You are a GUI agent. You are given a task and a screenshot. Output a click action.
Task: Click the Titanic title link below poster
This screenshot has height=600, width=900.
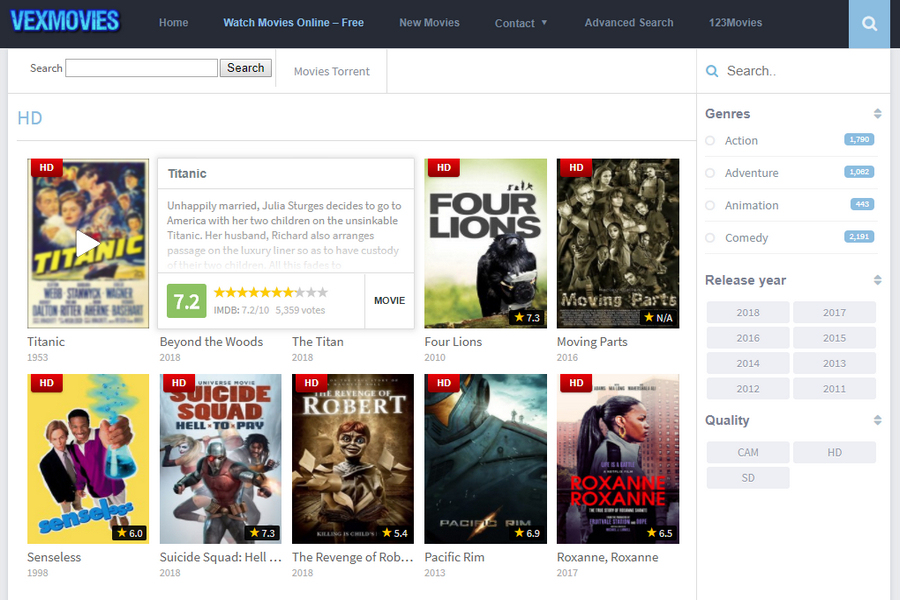pos(46,342)
